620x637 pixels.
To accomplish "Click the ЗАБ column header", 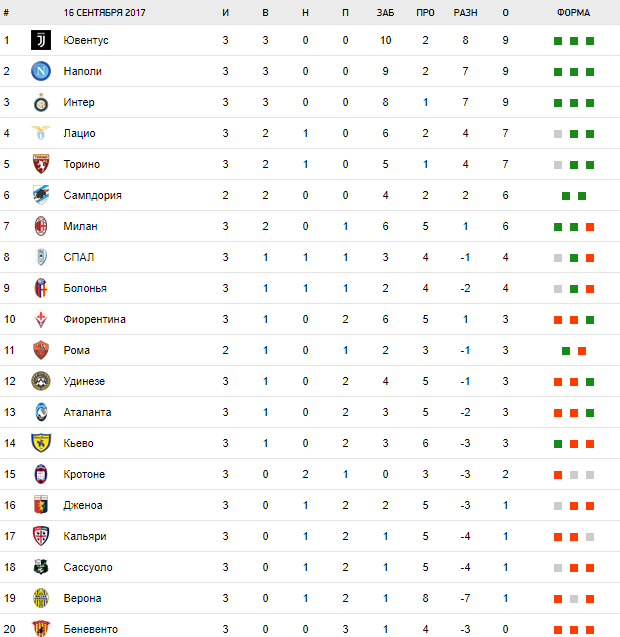I will [x=385, y=13].
